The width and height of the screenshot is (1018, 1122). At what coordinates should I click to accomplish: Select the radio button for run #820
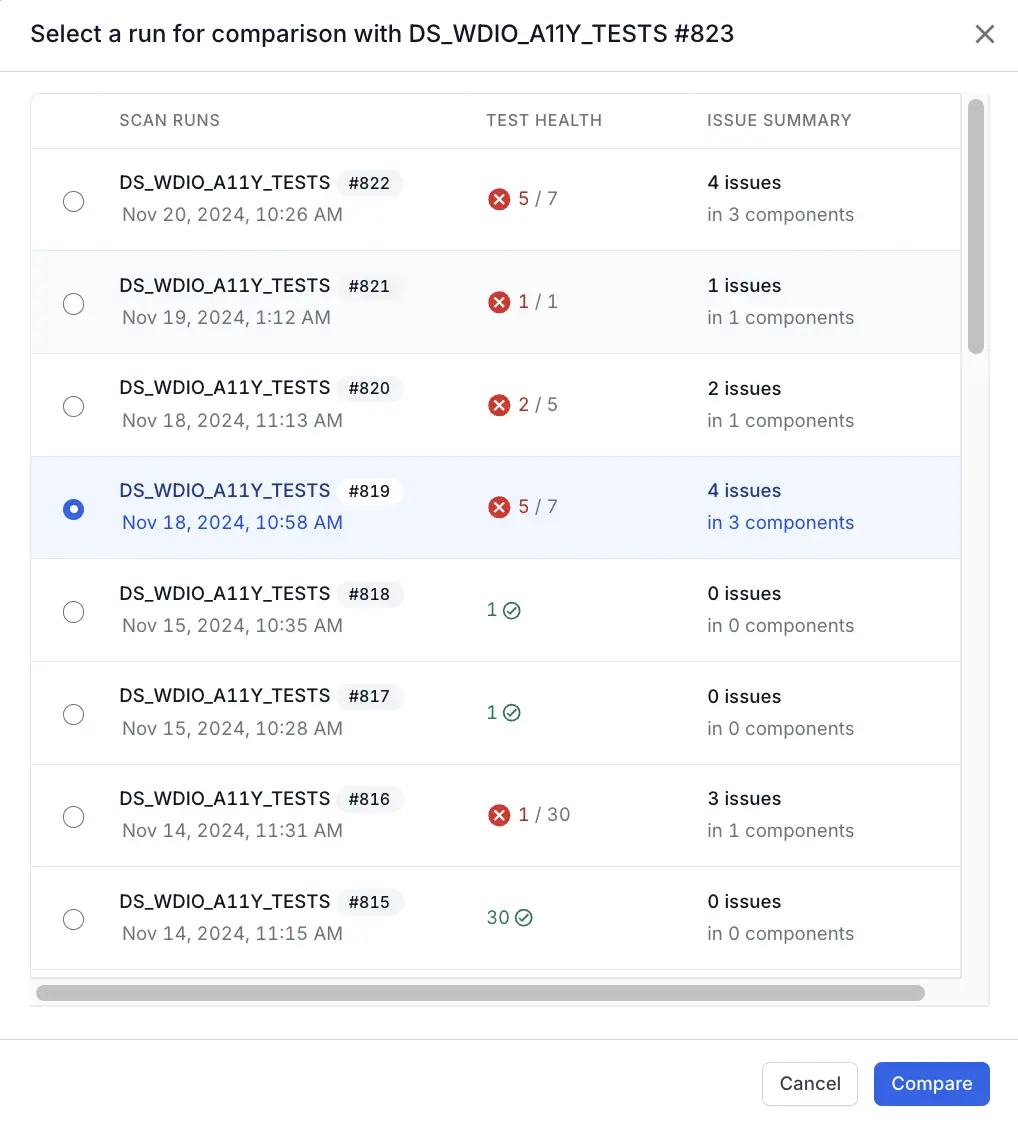point(73,407)
